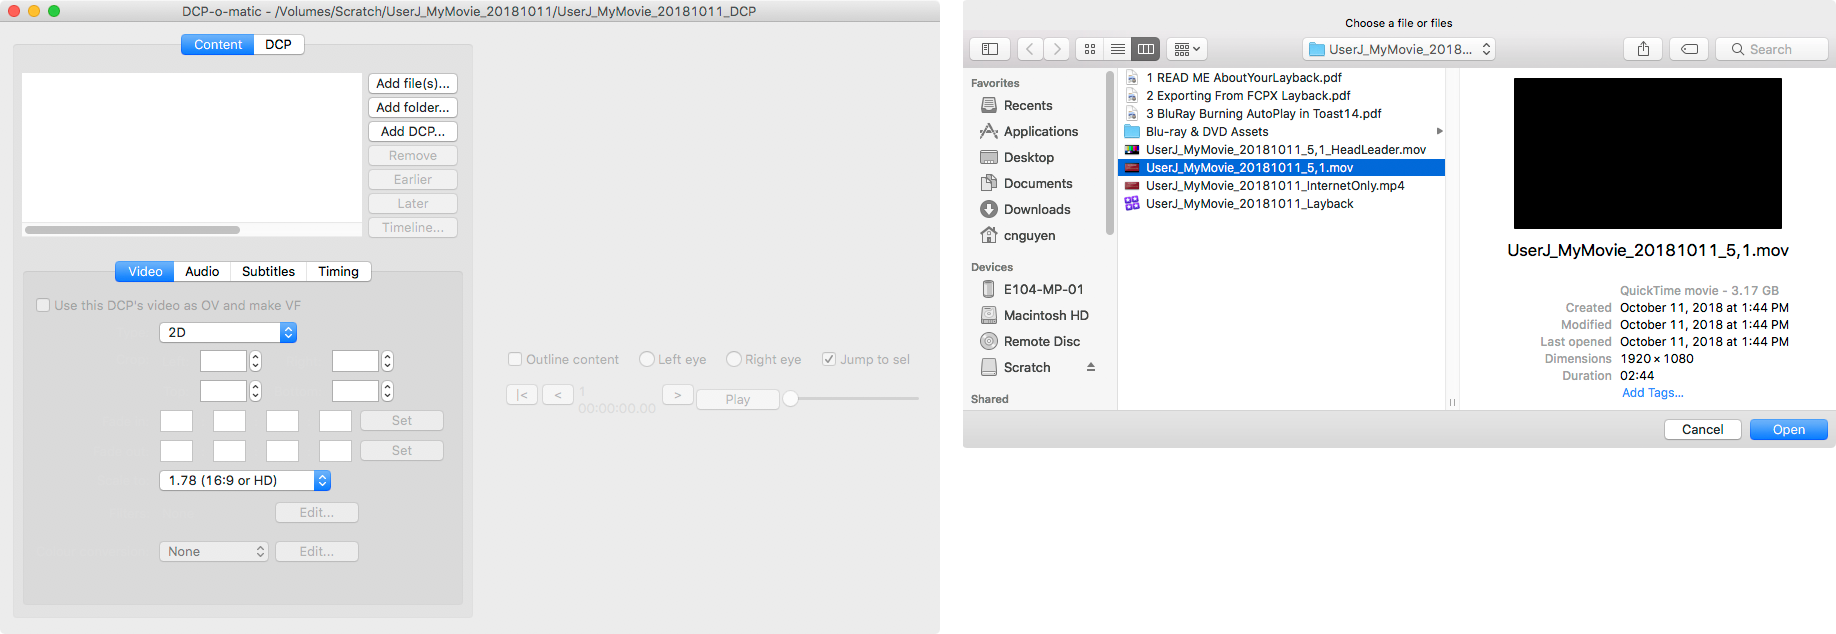Select the Subtitles tab

click(x=268, y=271)
